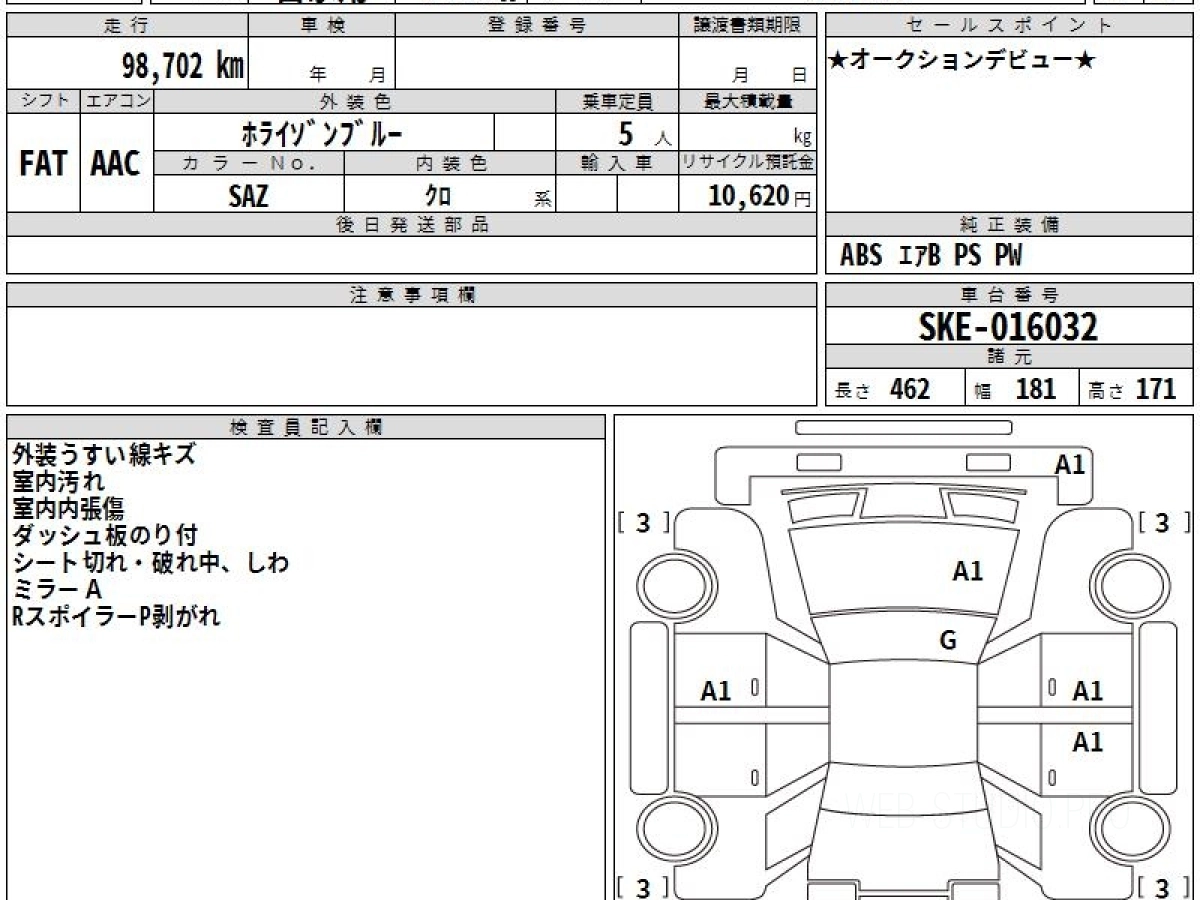Click the 譲渡書類期限 header
Screen dimensions: 1200x900
747,26
